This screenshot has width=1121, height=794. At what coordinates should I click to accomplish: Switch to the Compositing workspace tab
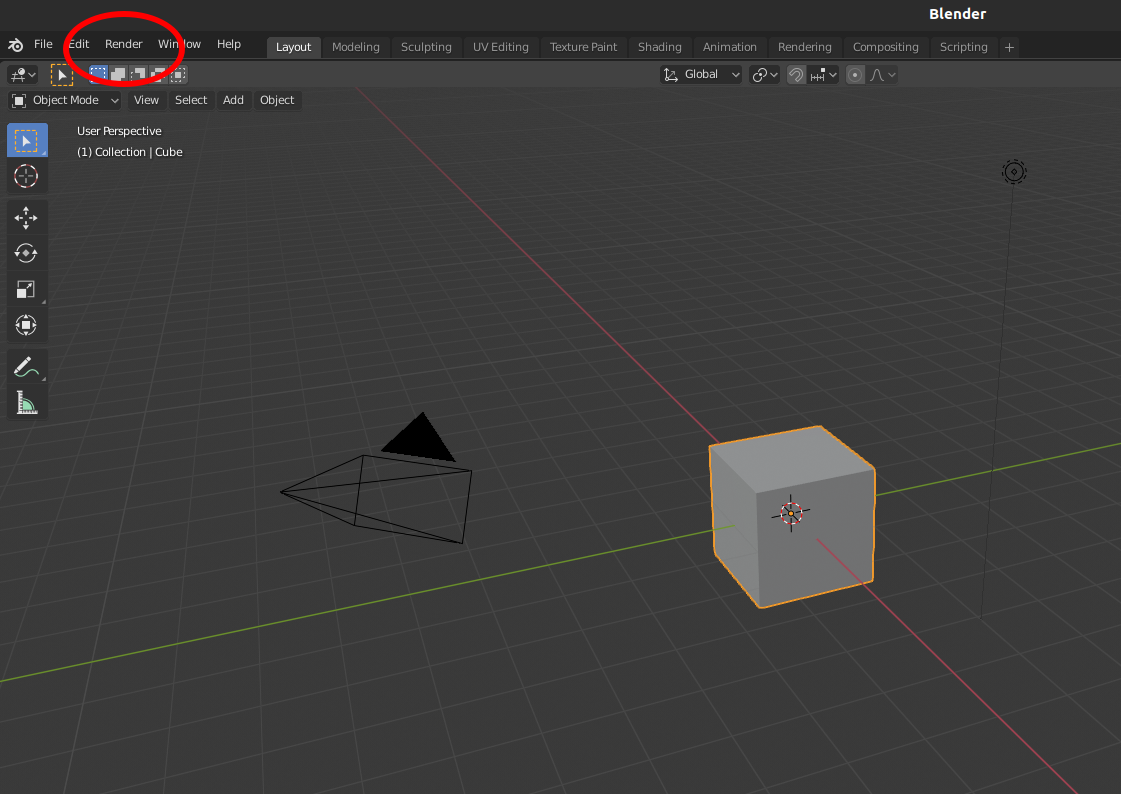point(885,47)
